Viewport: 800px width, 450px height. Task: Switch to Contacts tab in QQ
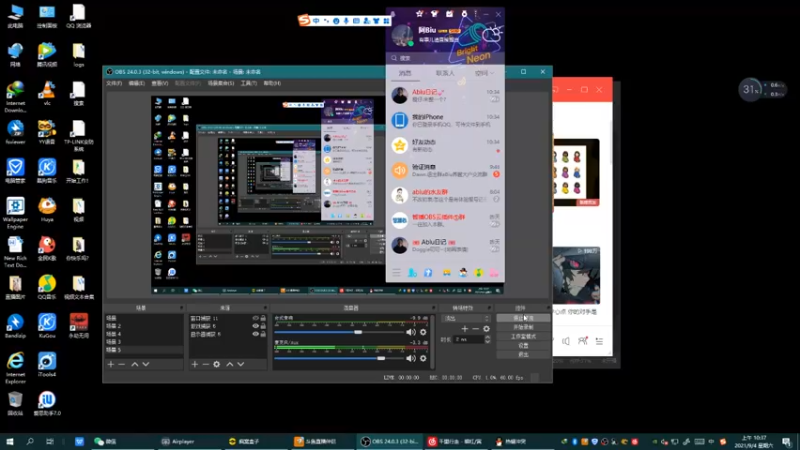pos(445,73)
